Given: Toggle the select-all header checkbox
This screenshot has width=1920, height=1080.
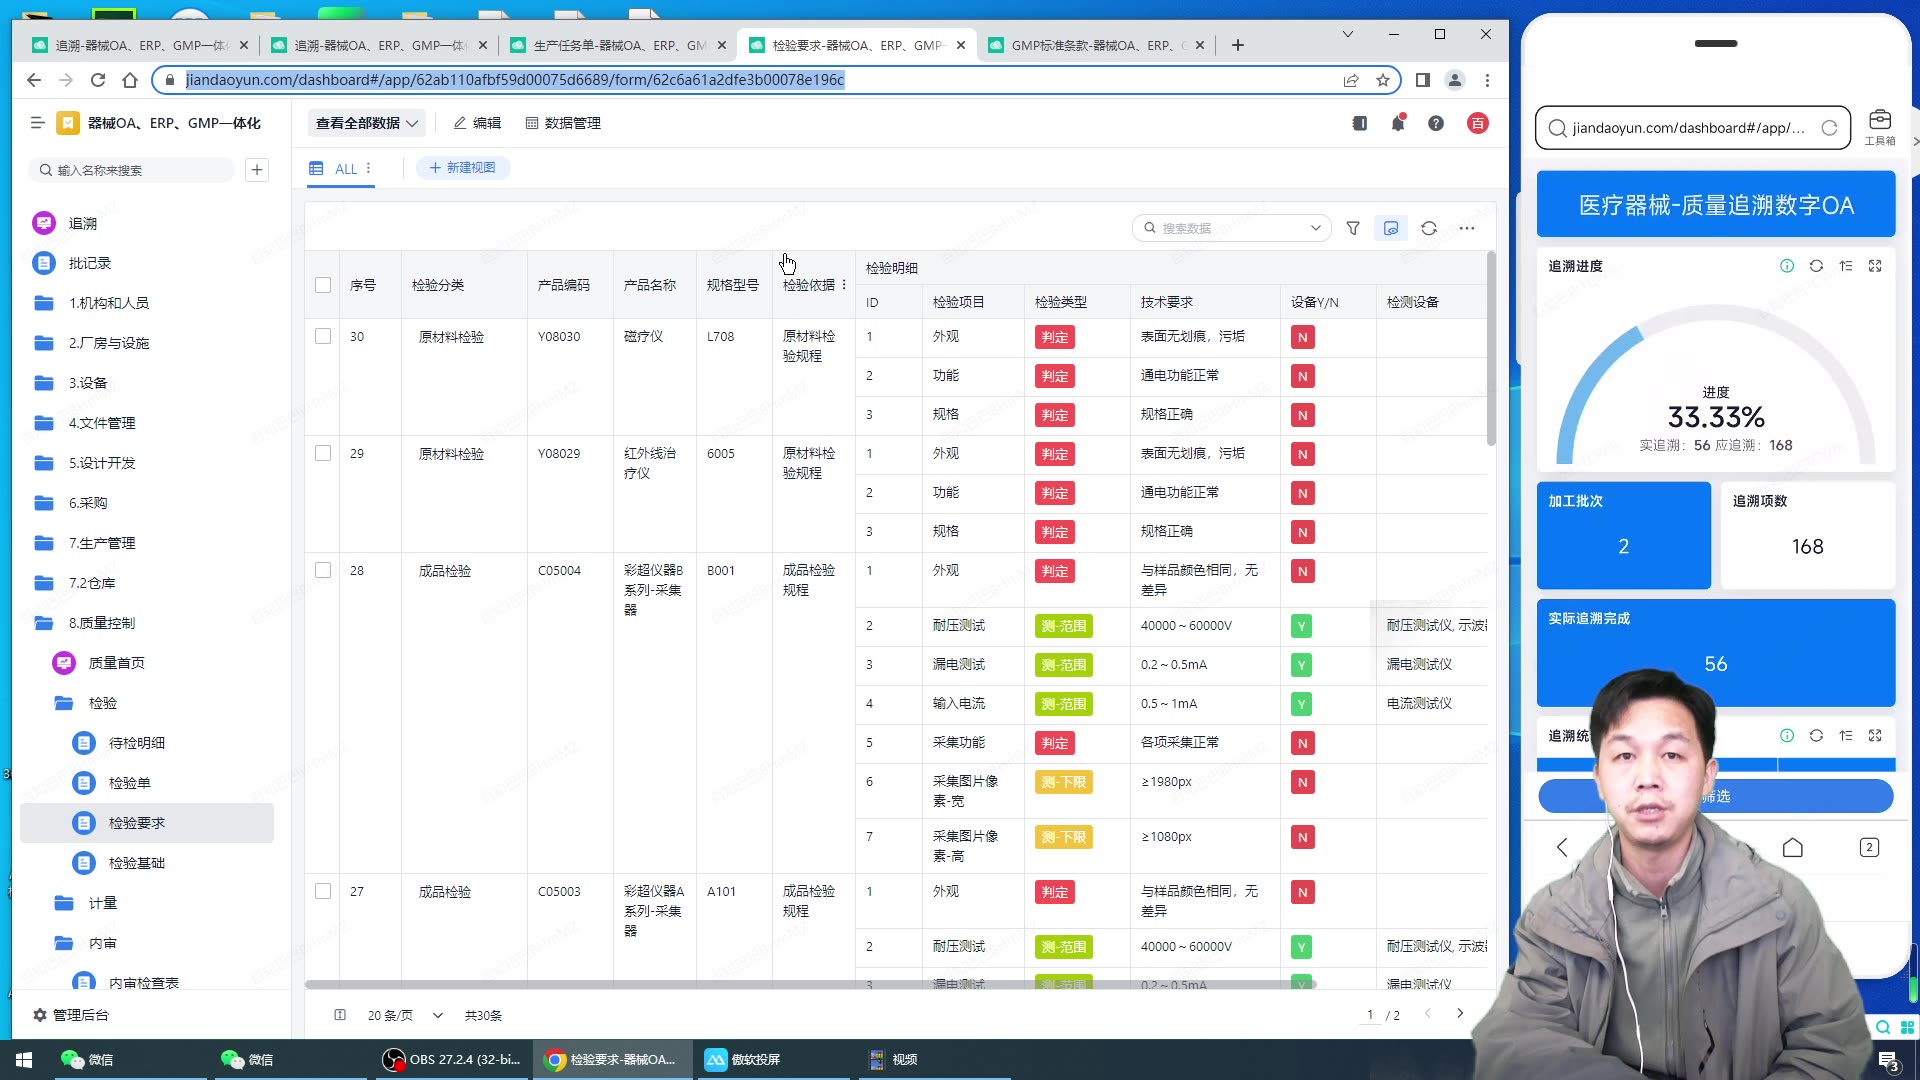Looking at the screenshot, I should tap(323, 285).
